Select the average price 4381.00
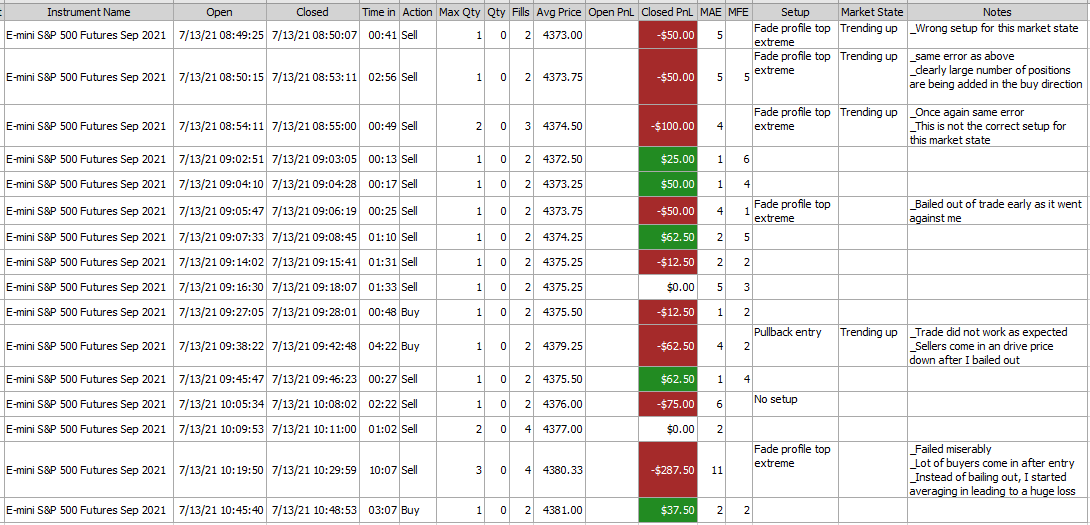 pos(563,510)
